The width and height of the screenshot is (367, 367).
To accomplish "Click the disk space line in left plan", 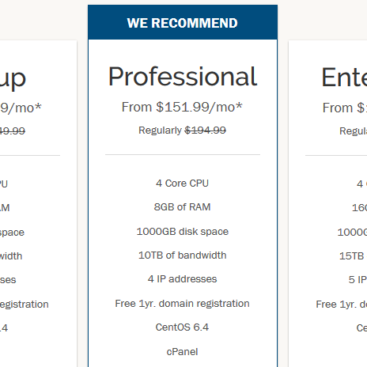I will pos(12,232).
